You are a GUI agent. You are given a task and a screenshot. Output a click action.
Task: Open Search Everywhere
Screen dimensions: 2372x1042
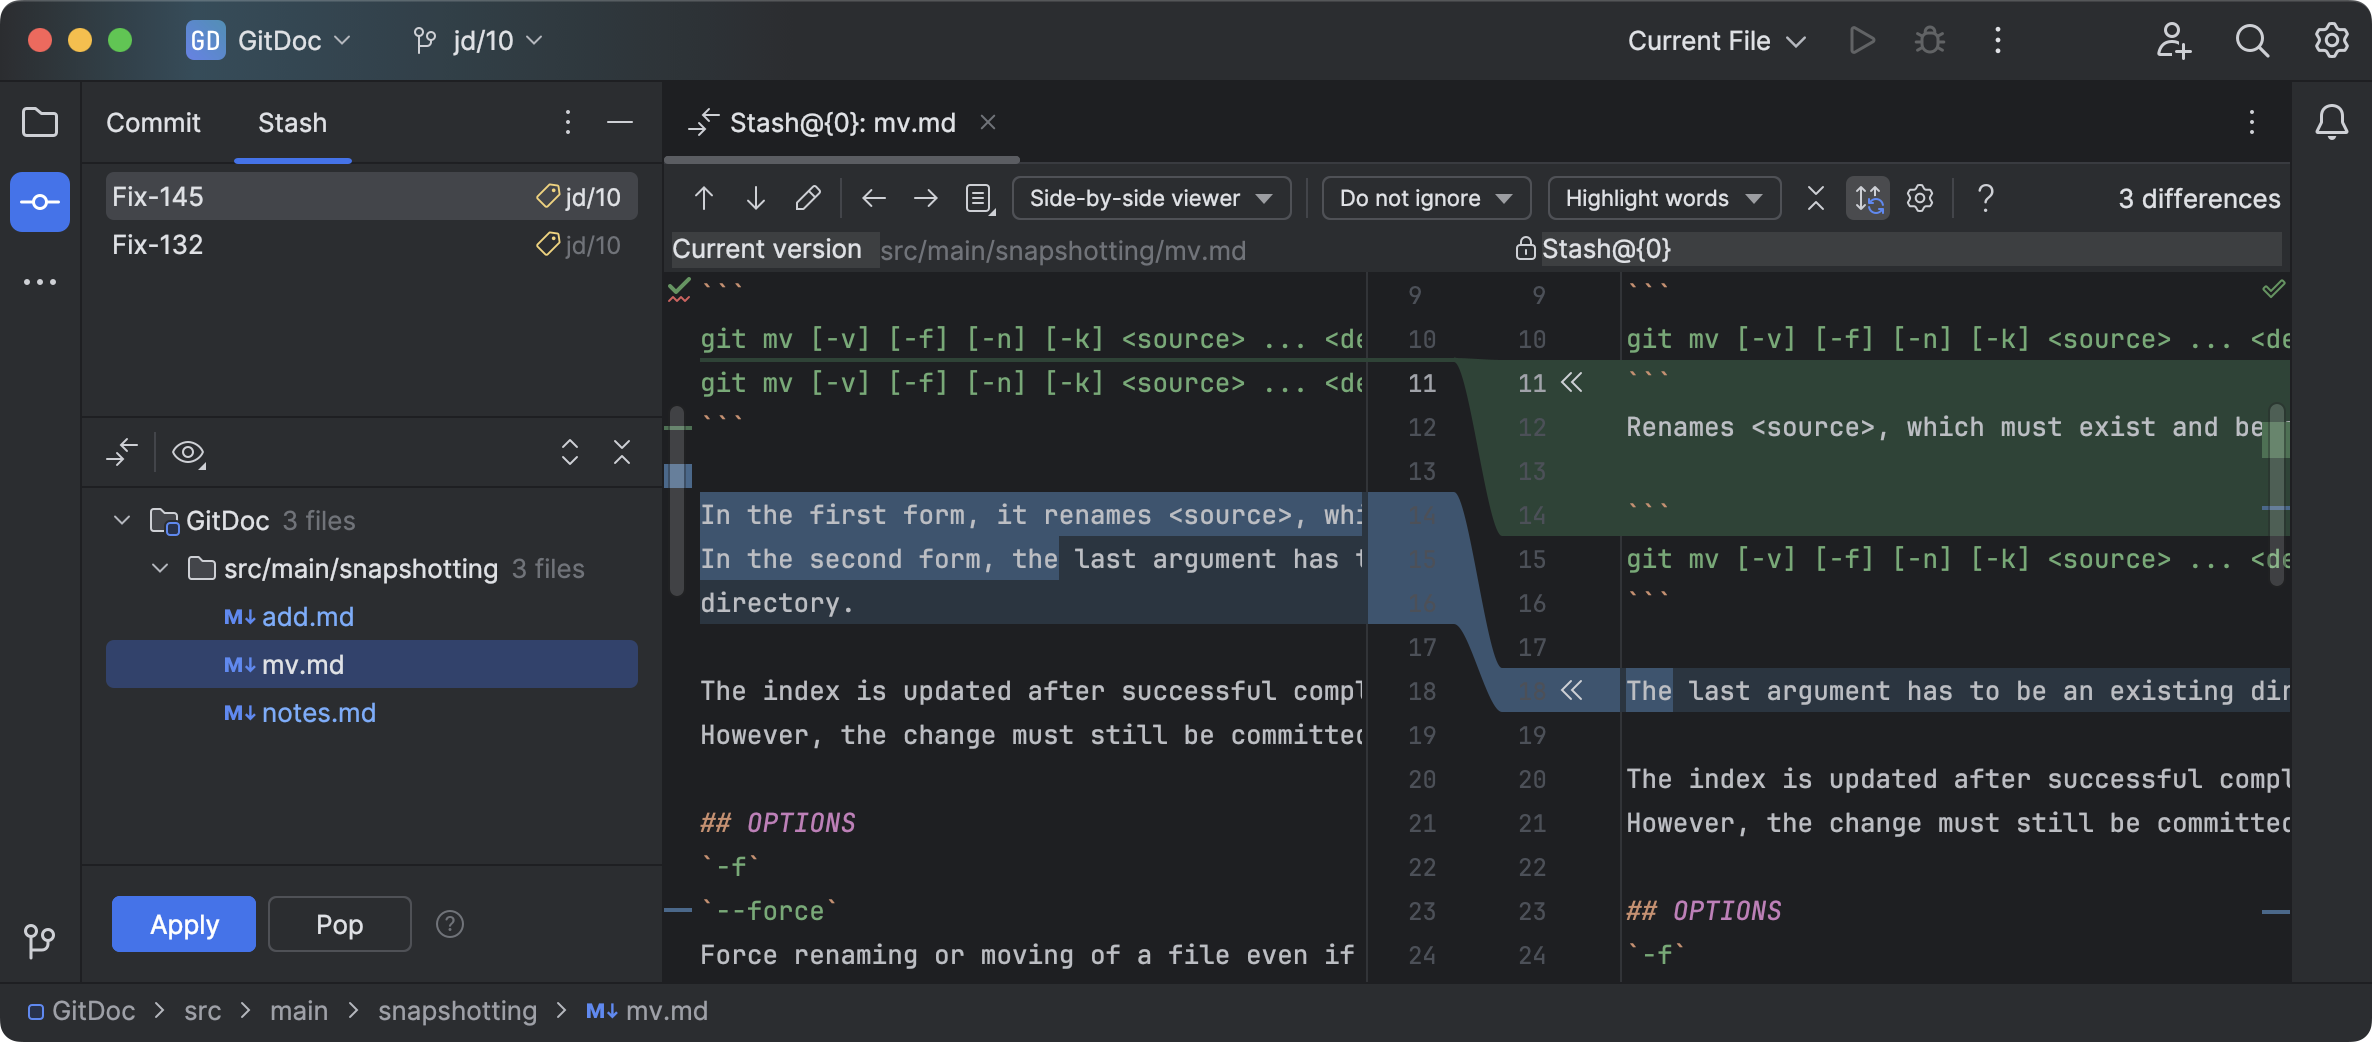(2252, 41)
